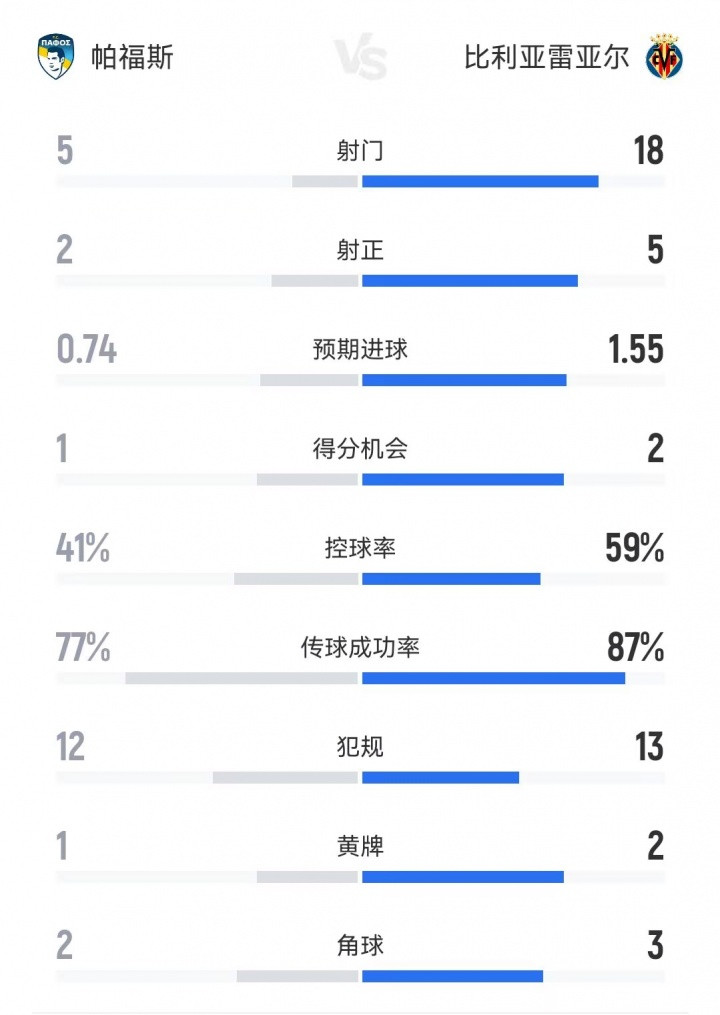The height and width of the screenshot is (1015, 720).
Task: Open the 比利亚雷亚尔 team name
Action: pos(546,57)
